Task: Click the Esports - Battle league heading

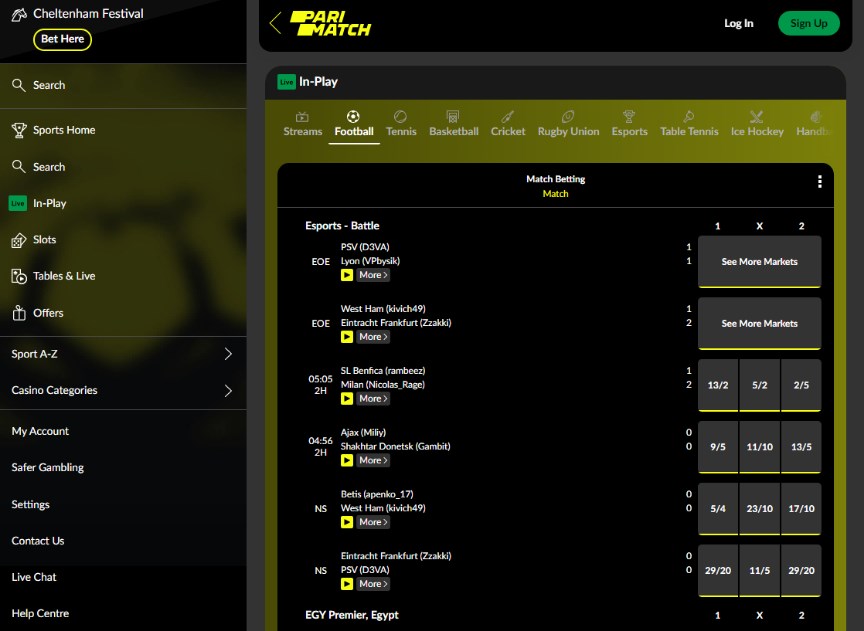Action: click(x=342, y=226)
